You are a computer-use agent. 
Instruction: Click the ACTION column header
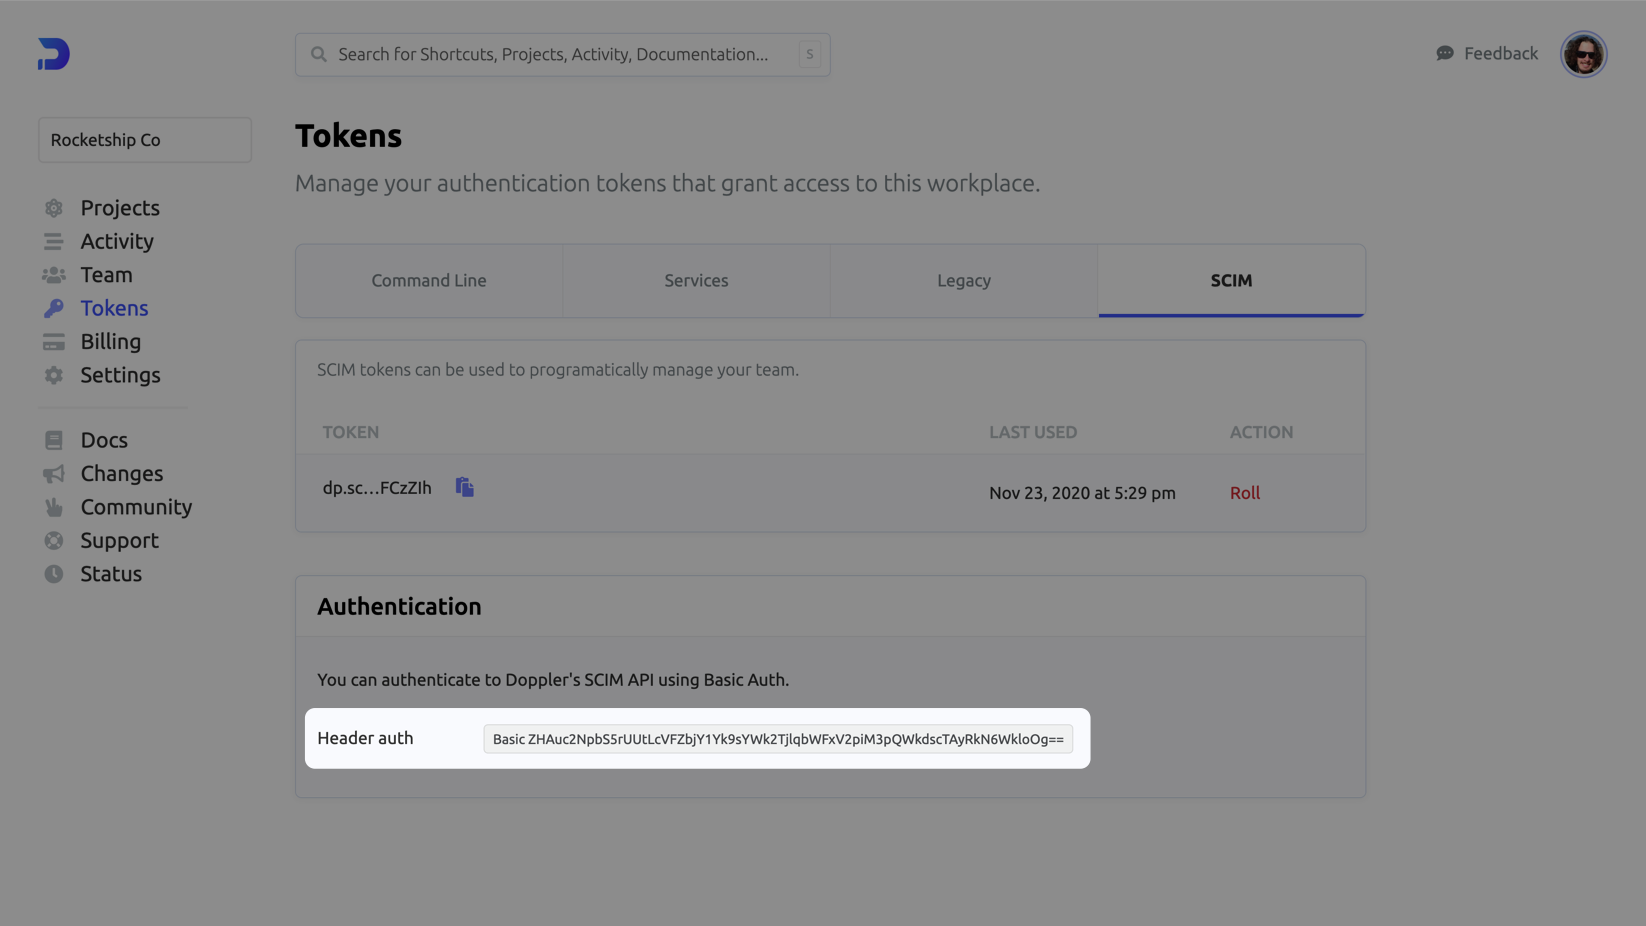click(x=1261, y=432)
